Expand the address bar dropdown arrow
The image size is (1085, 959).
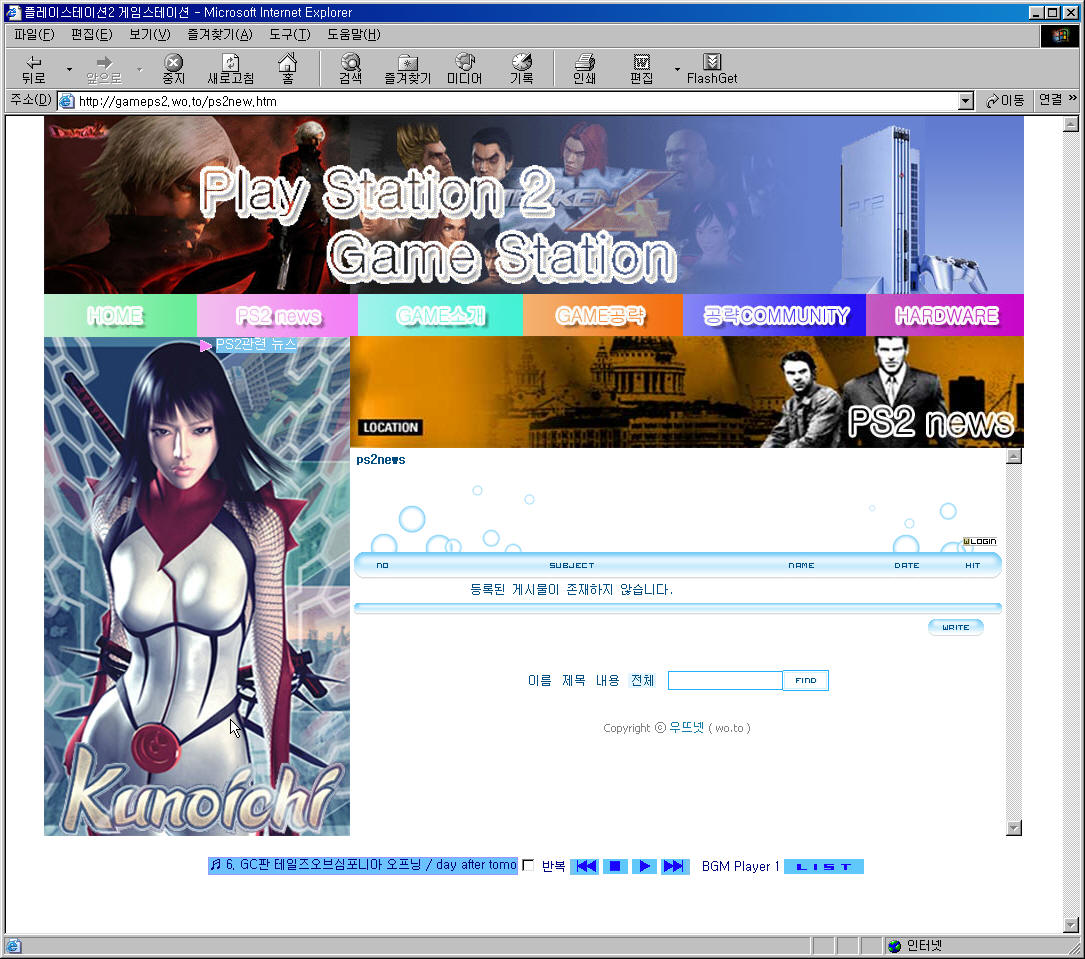pyautogui.click(x=965, y=101)
